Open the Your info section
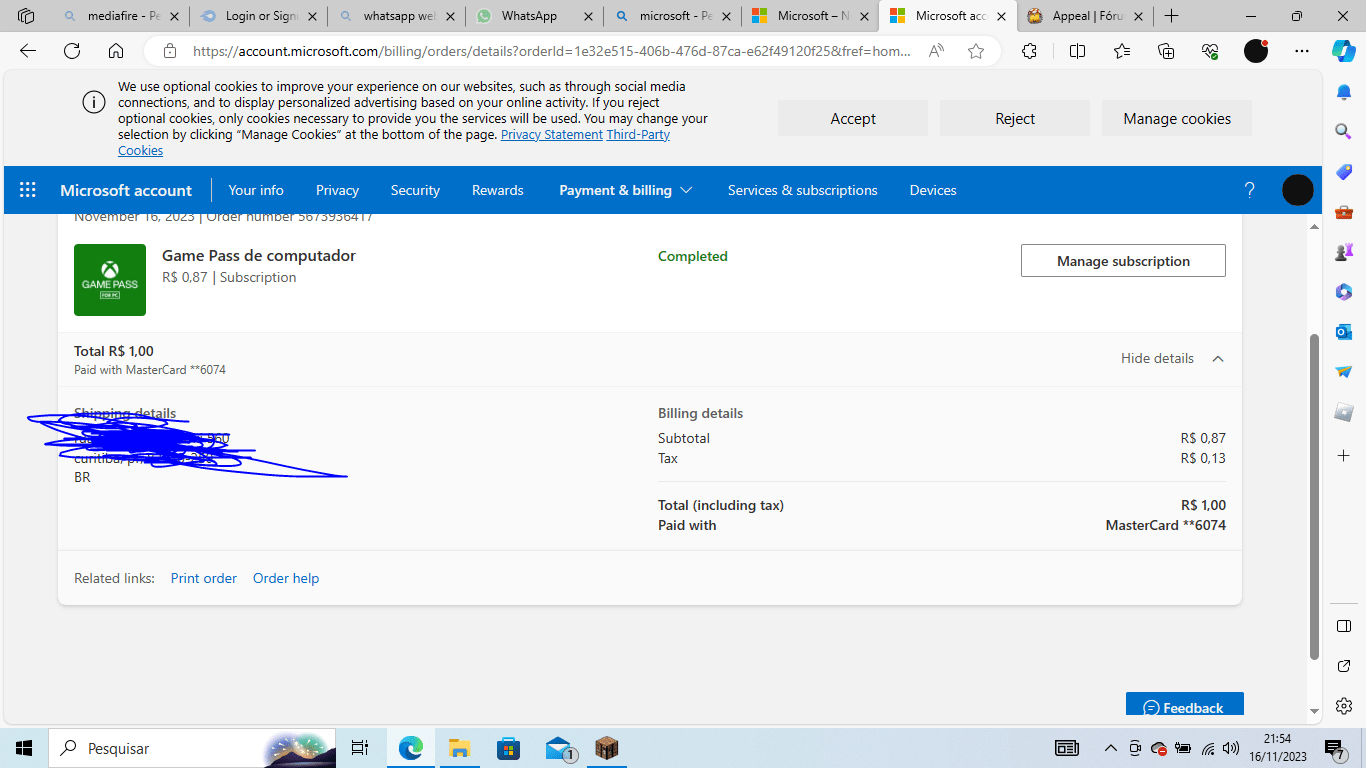The width and height of the screenshot is (1366, 768). coord(256,190)
